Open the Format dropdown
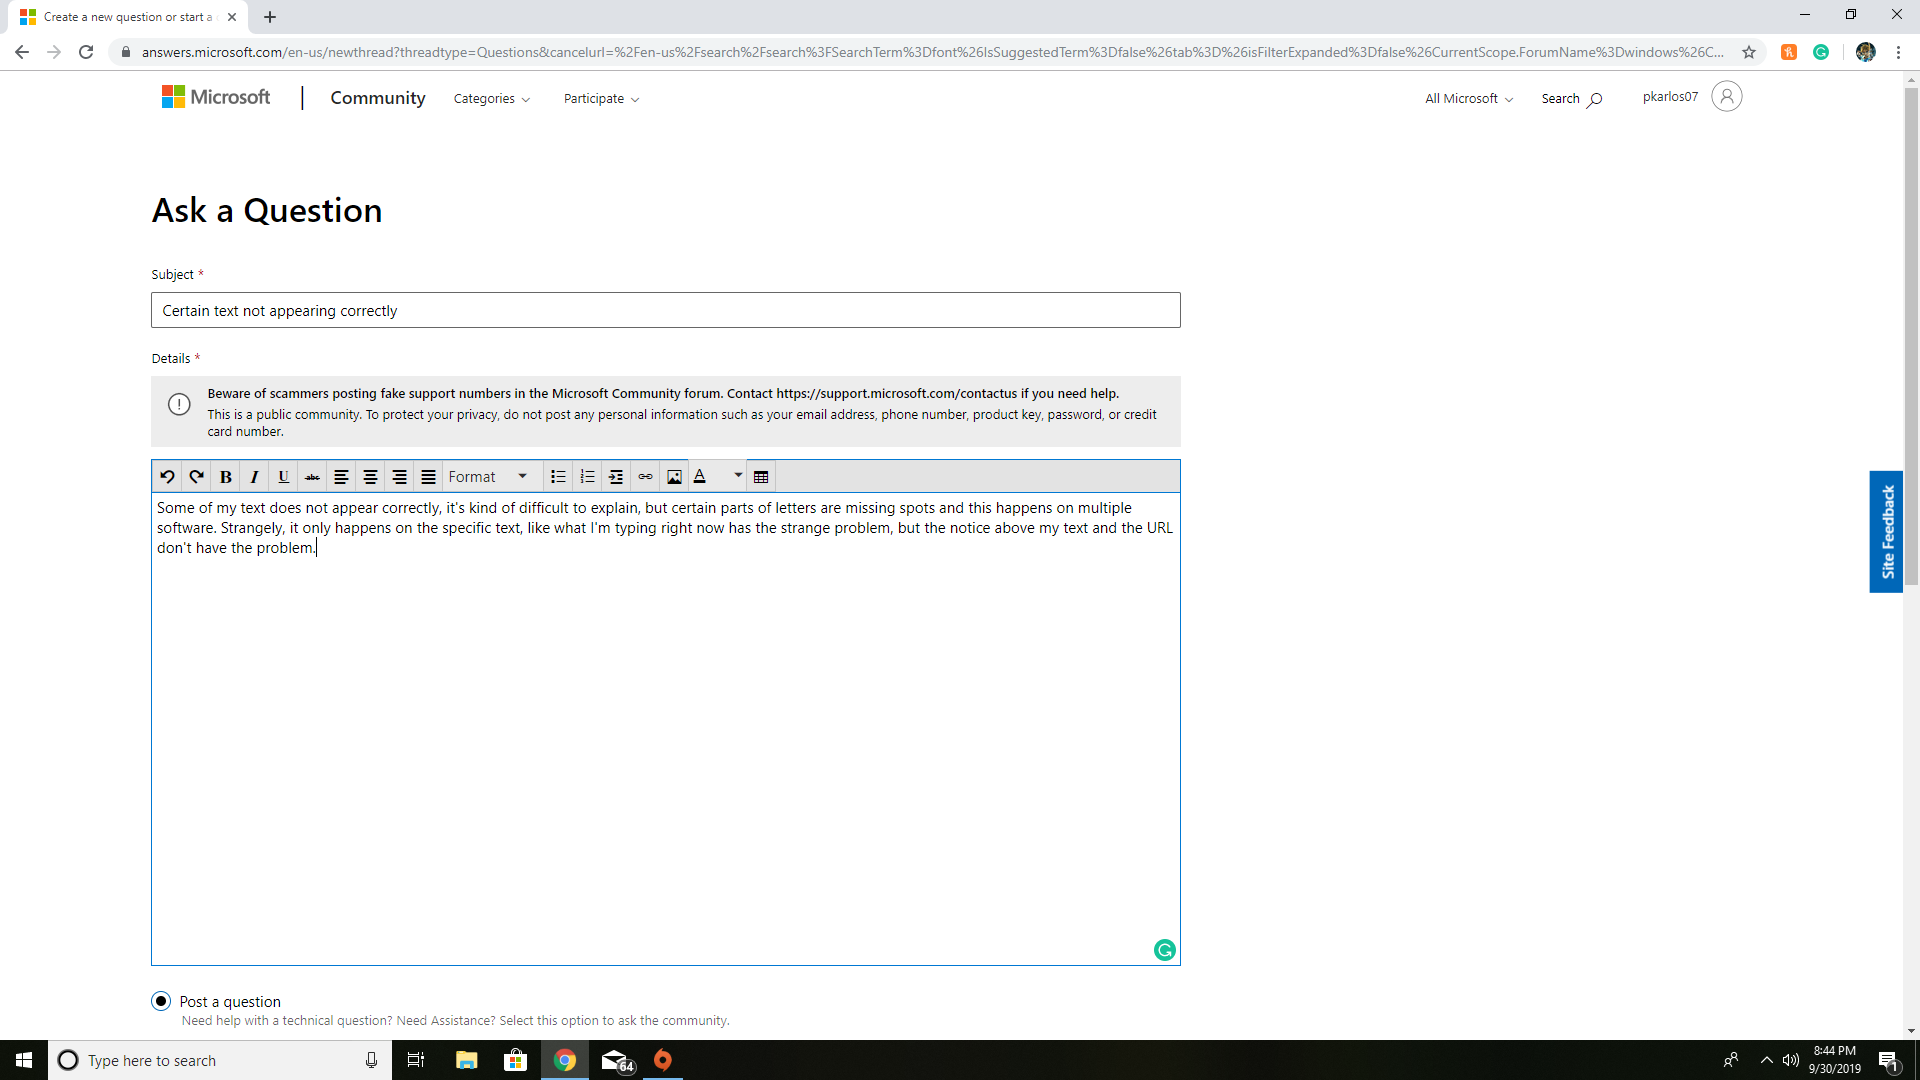Viewport: 1920px width, 1080px height. click(488, 477)
